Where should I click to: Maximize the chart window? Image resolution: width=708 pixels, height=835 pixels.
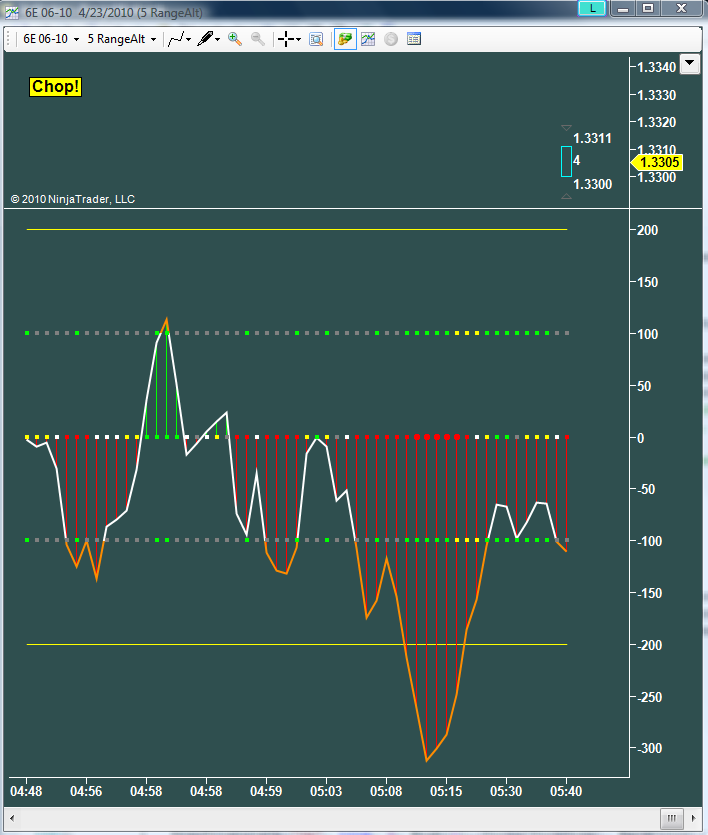pos(648,9)
